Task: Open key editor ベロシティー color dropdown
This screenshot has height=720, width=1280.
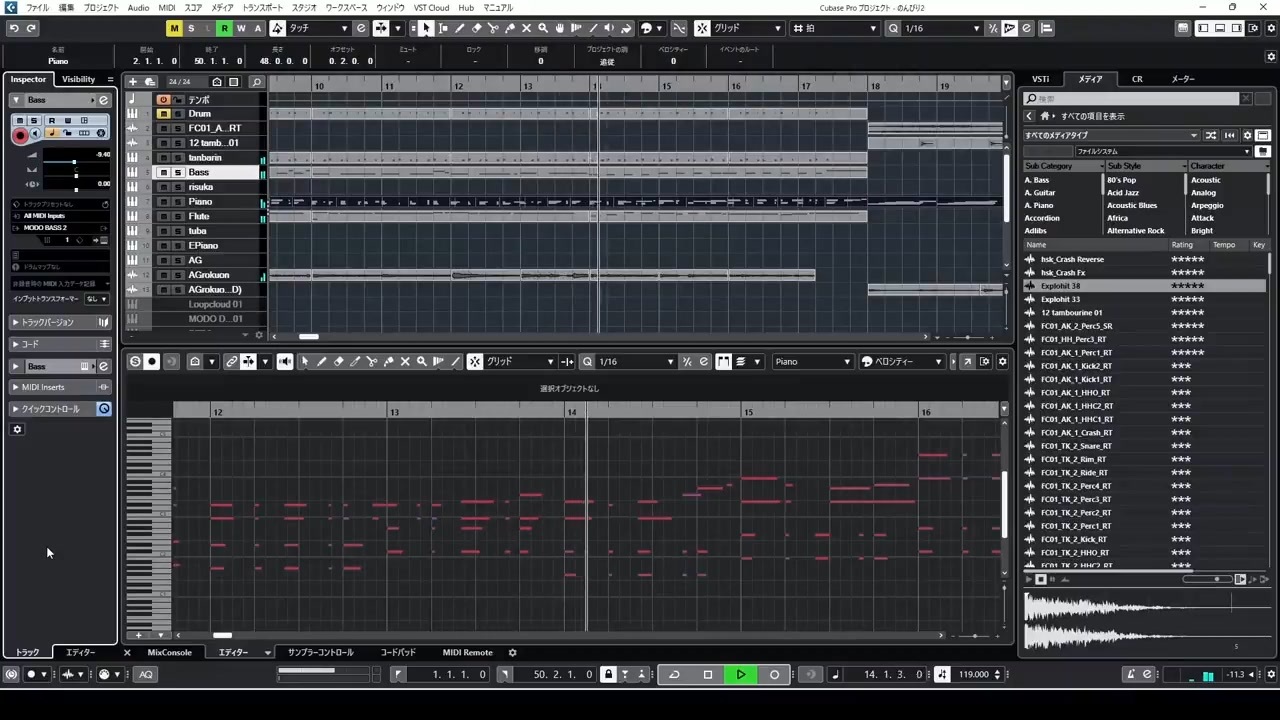Action: tap(901, 362)
